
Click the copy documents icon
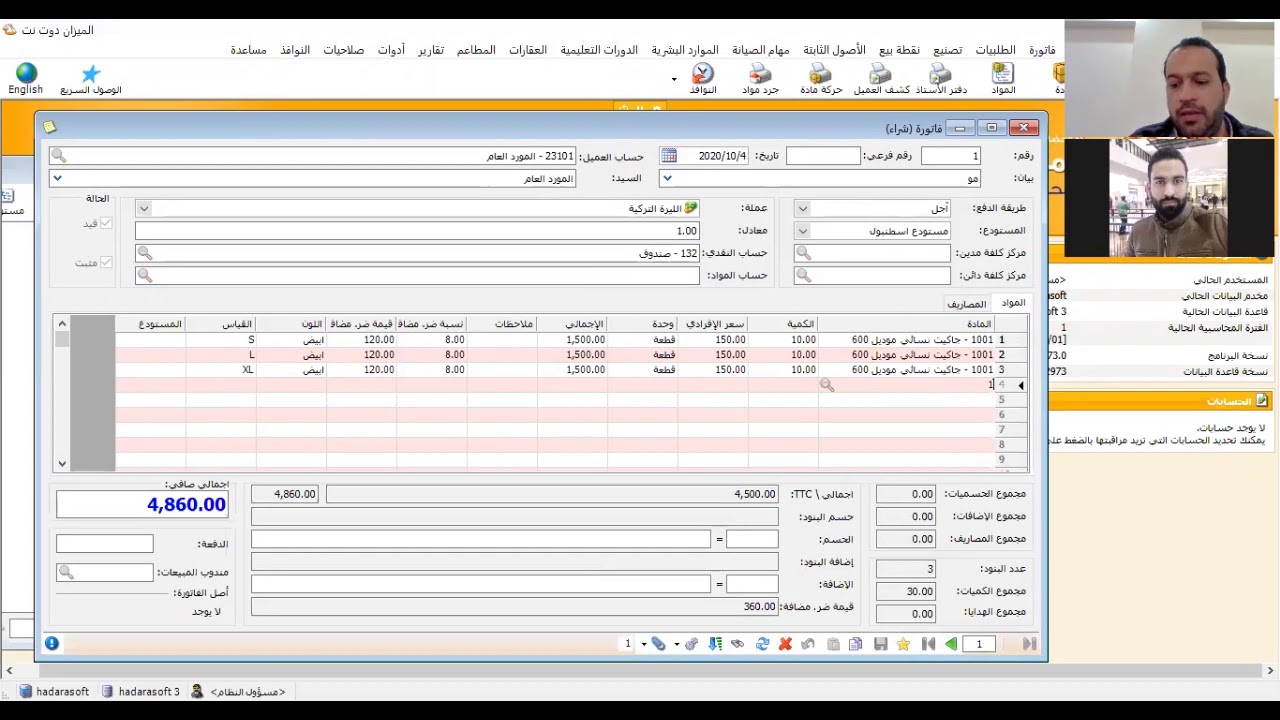(856, 644)
